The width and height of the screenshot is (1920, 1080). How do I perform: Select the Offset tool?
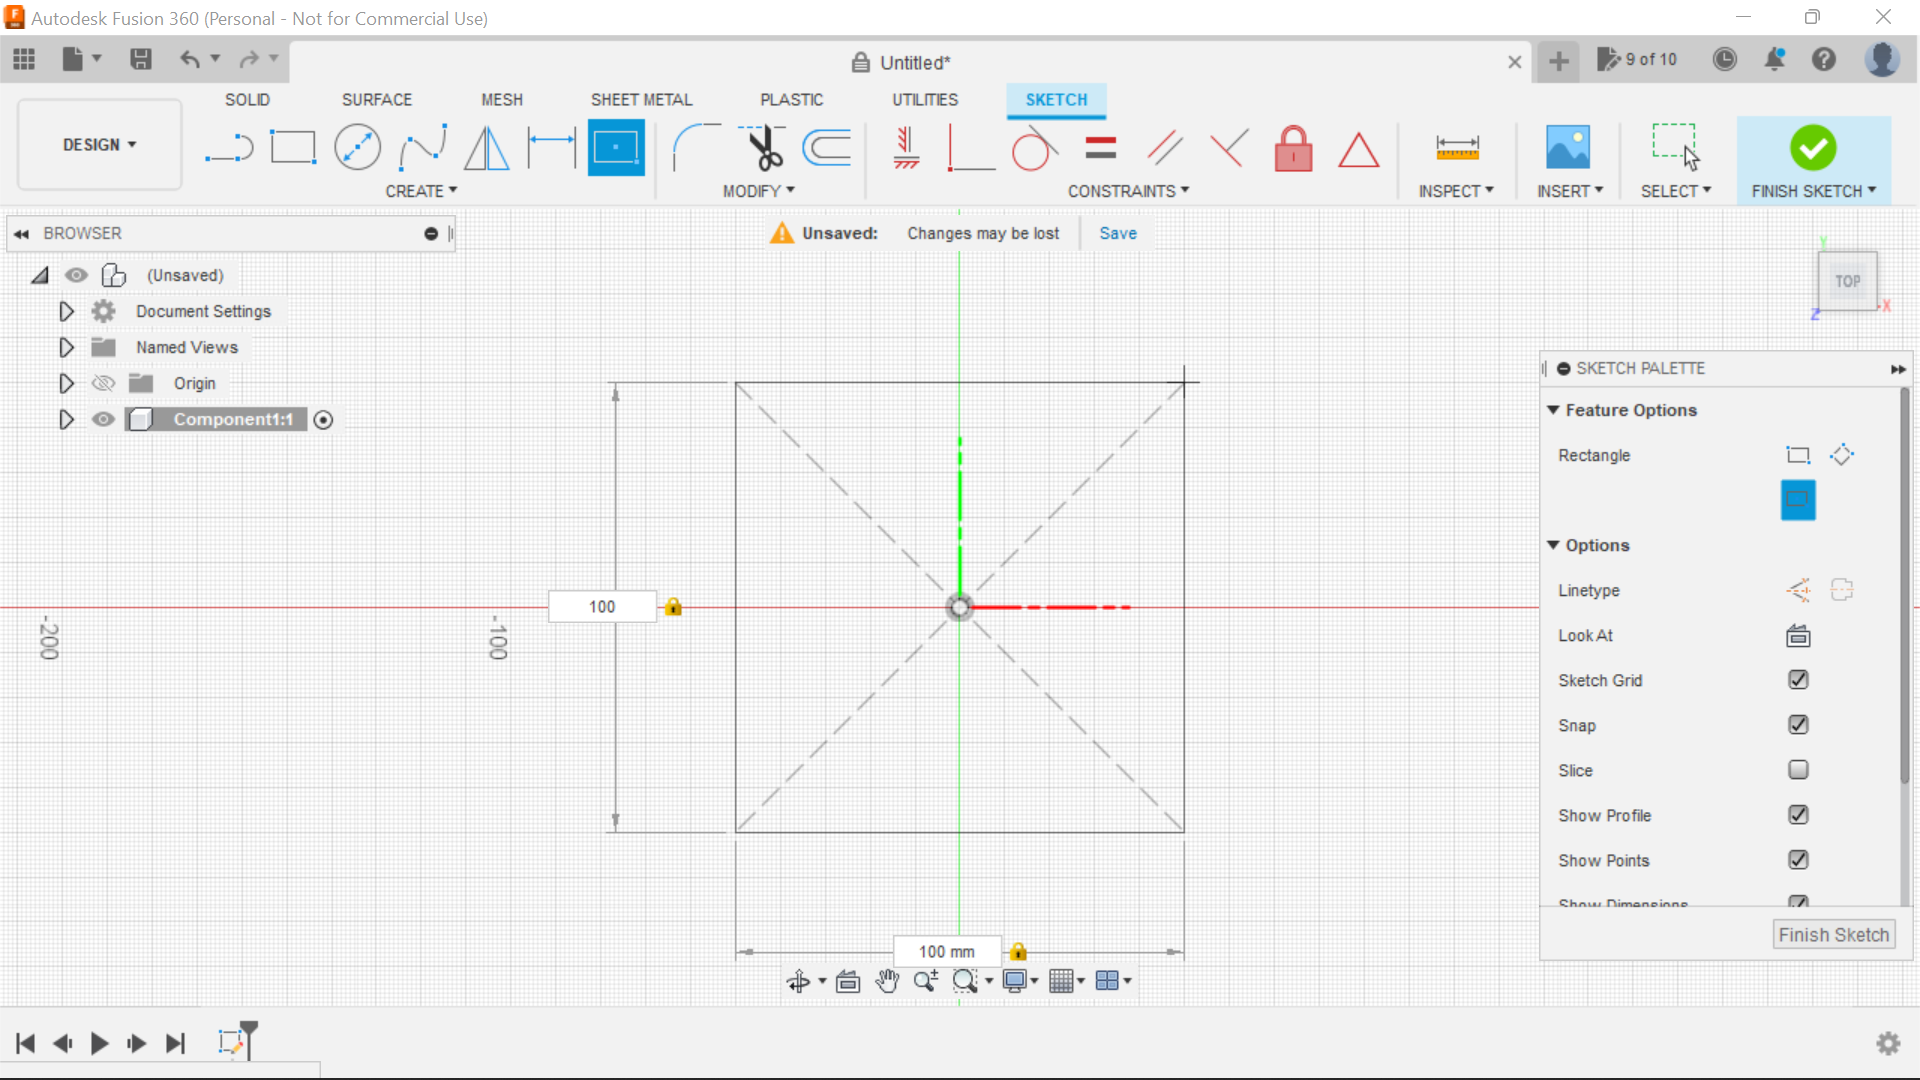pos(825,147)
